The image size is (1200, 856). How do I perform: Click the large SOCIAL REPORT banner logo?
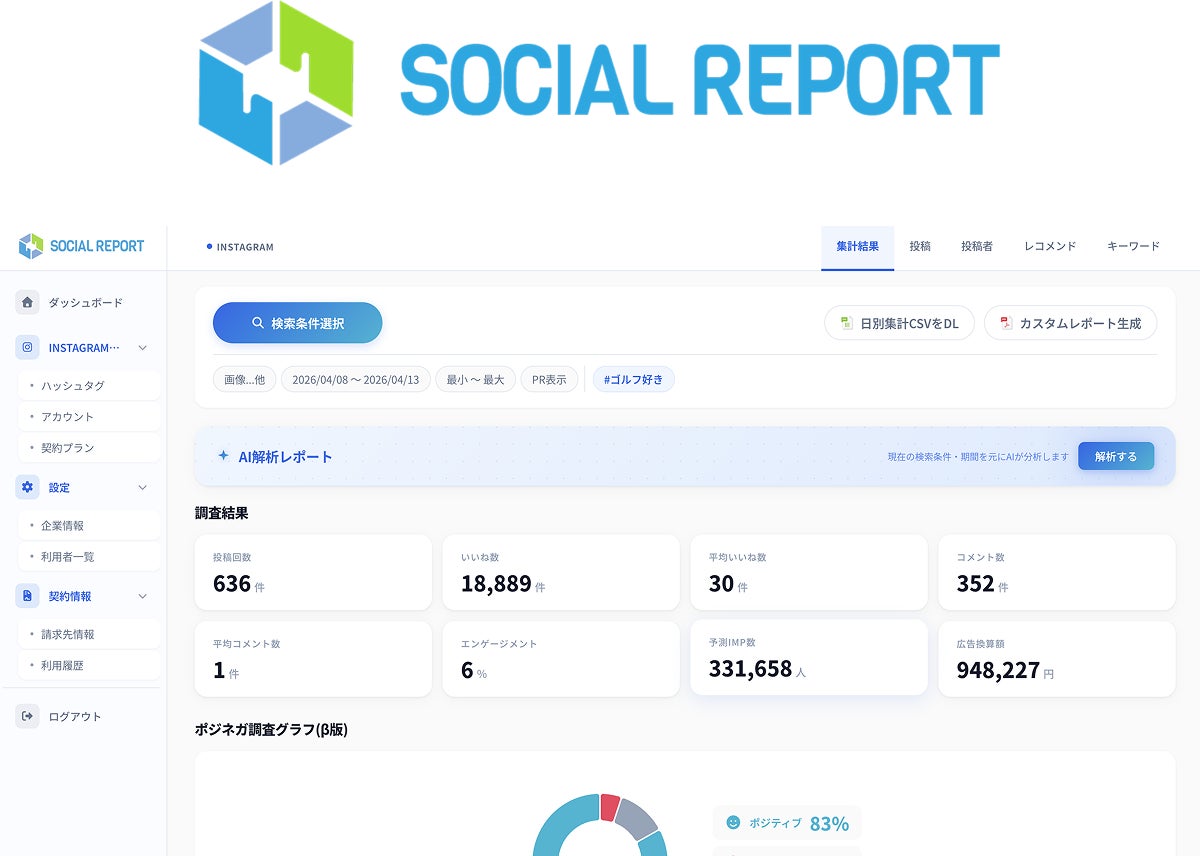point(598,82)
